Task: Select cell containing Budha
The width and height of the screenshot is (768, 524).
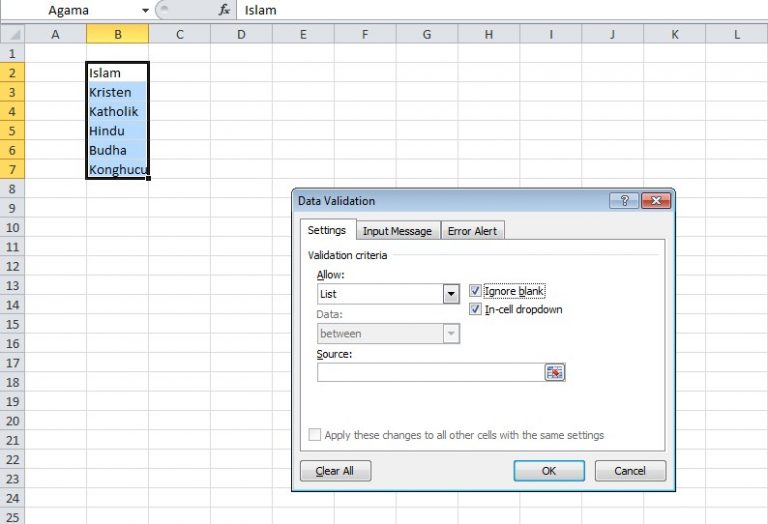Action: click(118, 150)
